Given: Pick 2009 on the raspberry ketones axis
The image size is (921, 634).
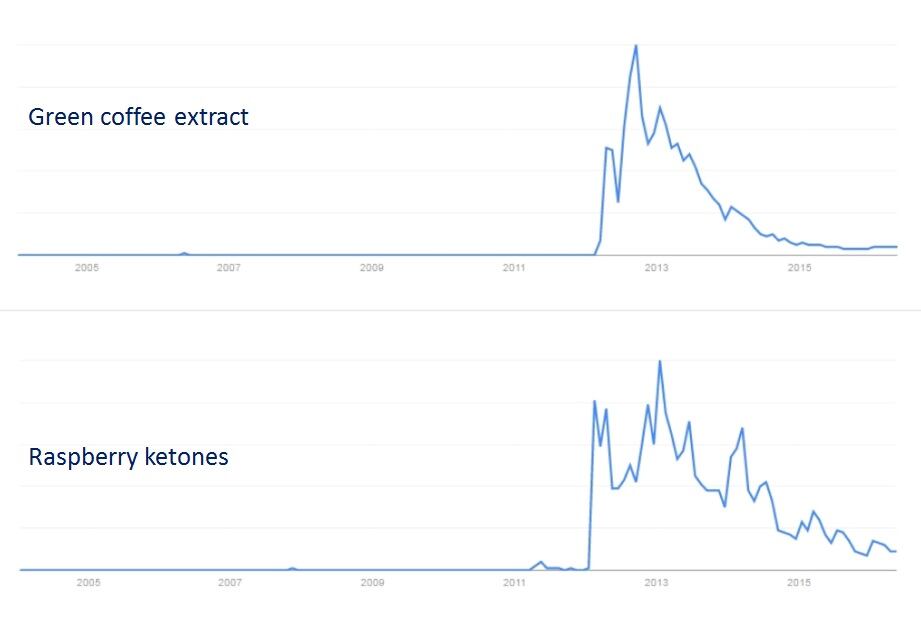Looking at the screenshot, I should (372, 582).
